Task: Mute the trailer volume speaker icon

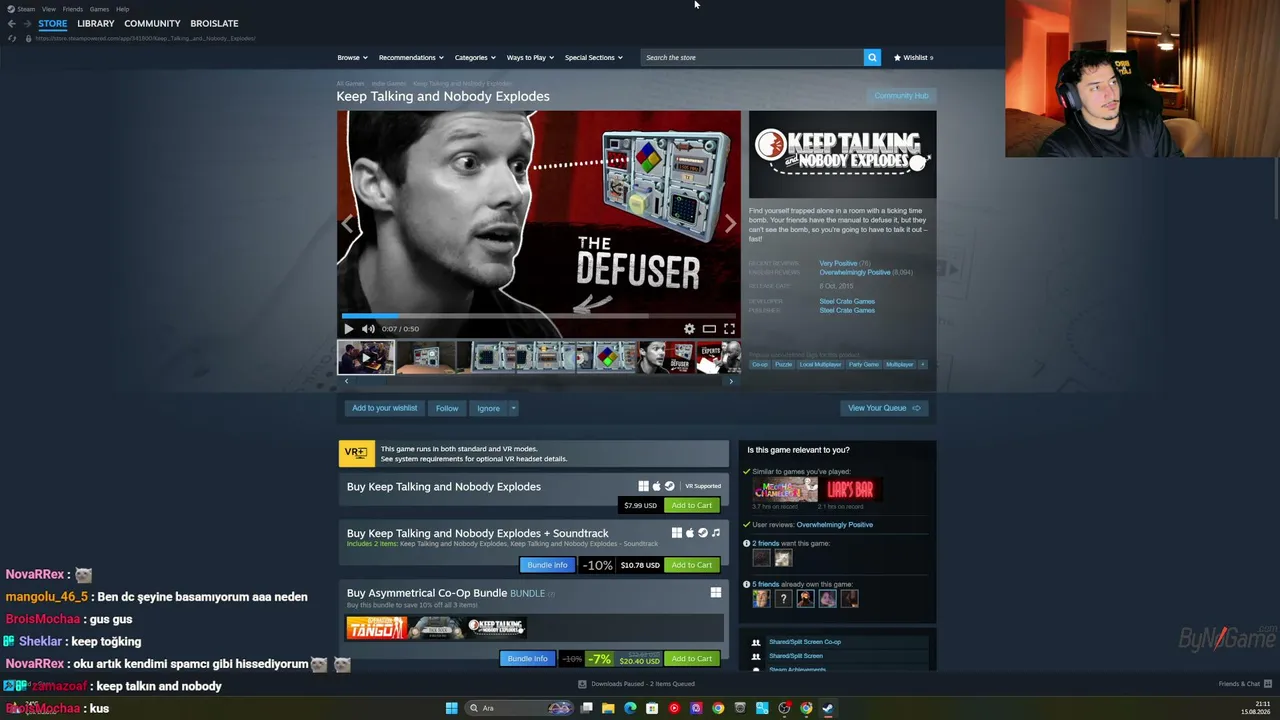Action: [368, 329]
